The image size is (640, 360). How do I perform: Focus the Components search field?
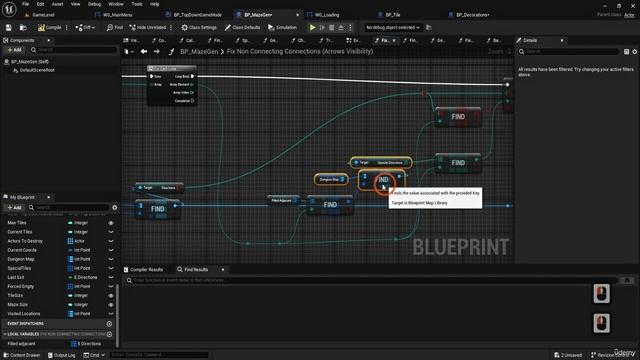click(x=73, y=50)
